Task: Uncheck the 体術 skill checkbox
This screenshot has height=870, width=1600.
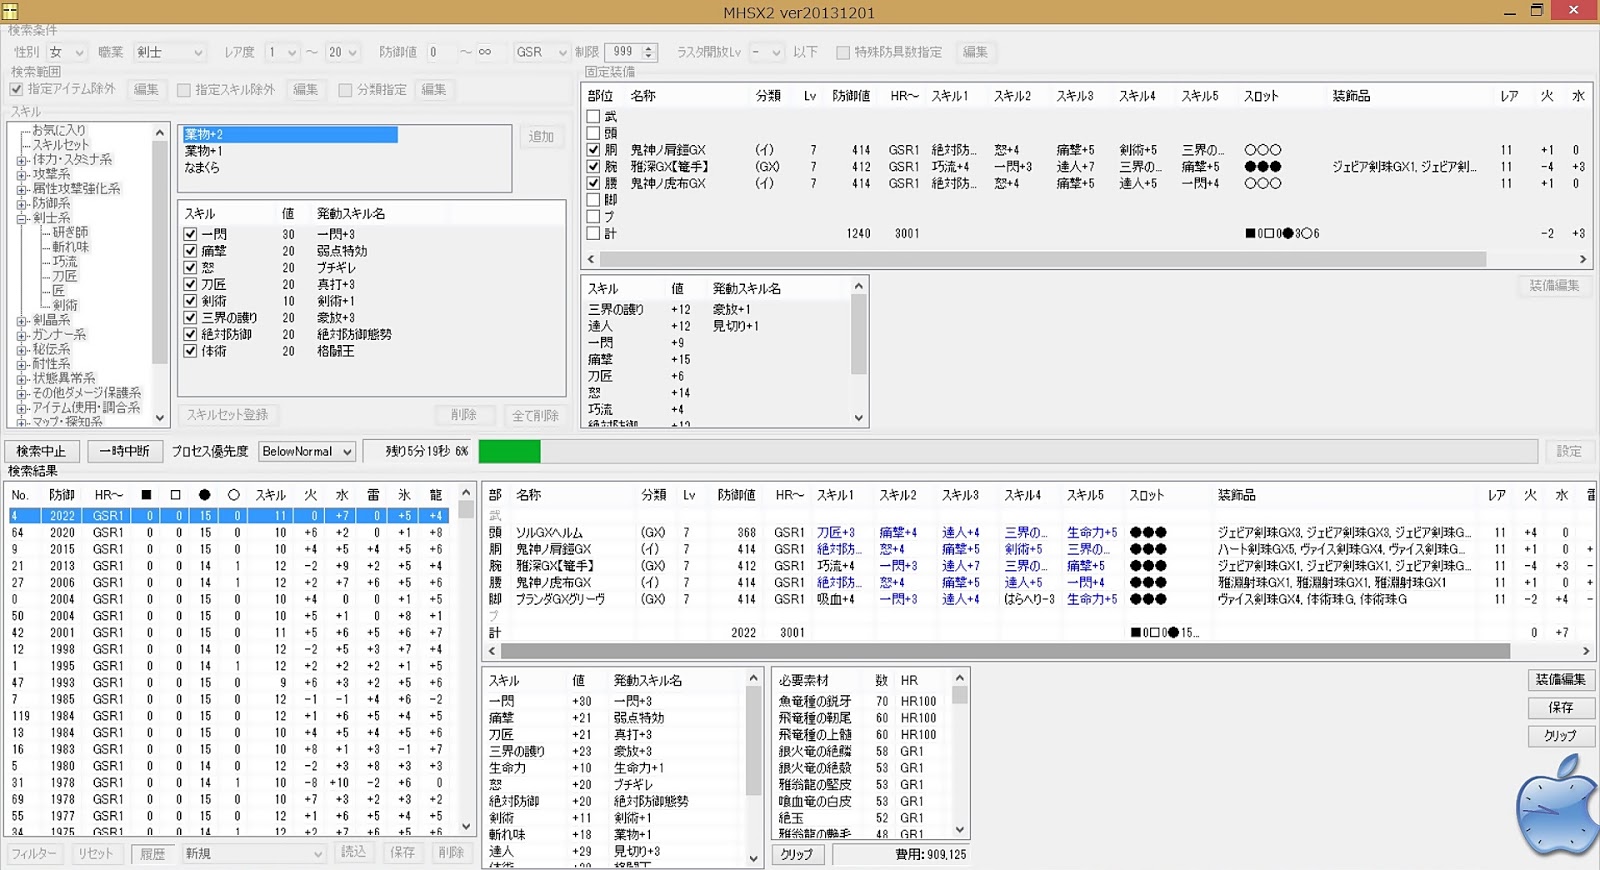Action: coord(191,351)
